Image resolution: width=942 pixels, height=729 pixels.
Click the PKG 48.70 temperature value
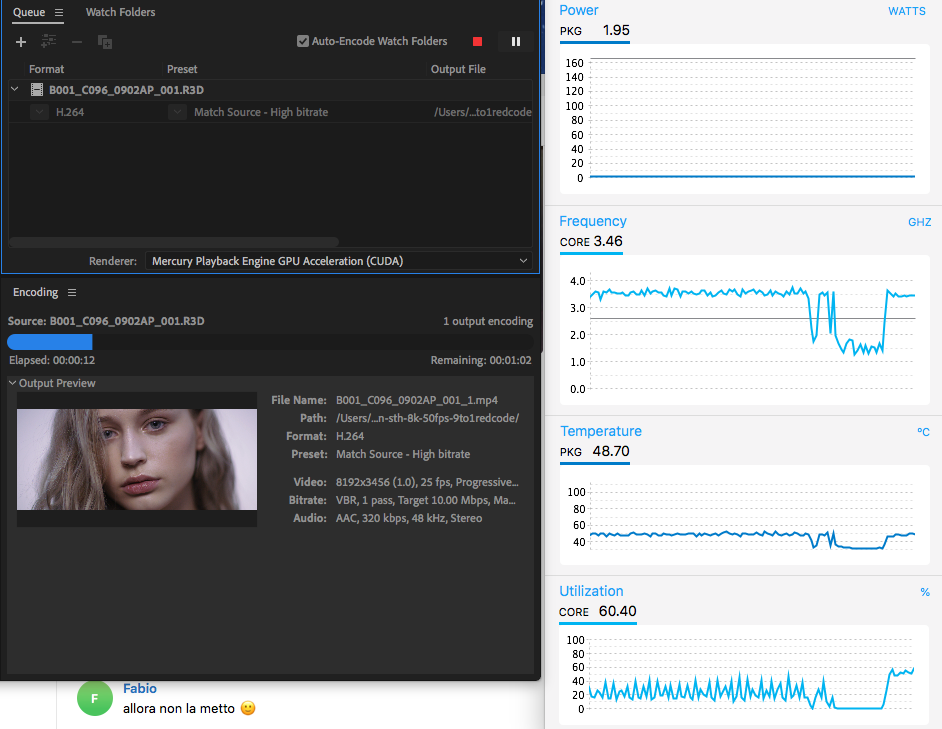tap(595, 451)
